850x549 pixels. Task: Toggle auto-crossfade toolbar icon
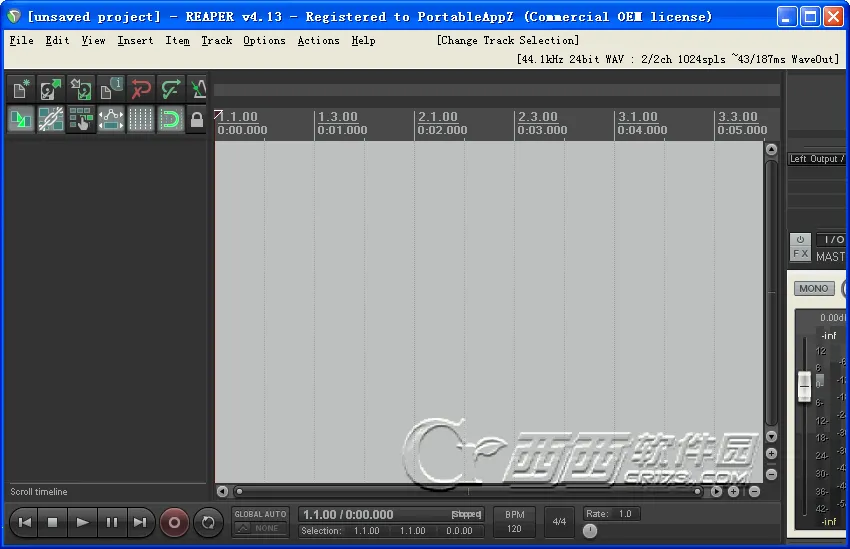(21, 119)
